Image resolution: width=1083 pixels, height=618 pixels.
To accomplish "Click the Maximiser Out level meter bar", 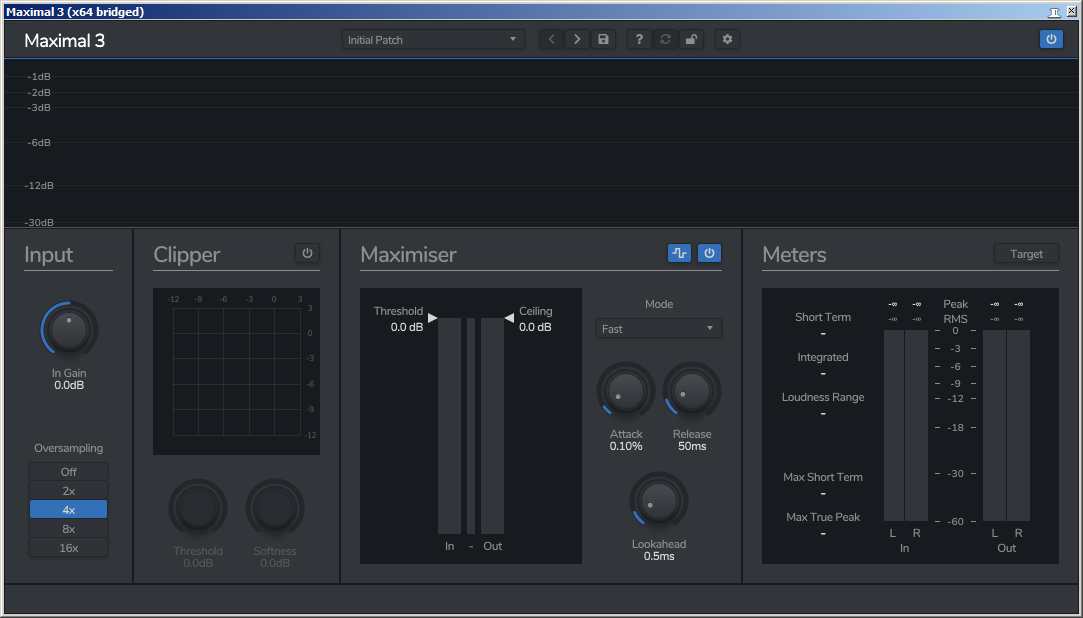I will [x=492, y=426].
